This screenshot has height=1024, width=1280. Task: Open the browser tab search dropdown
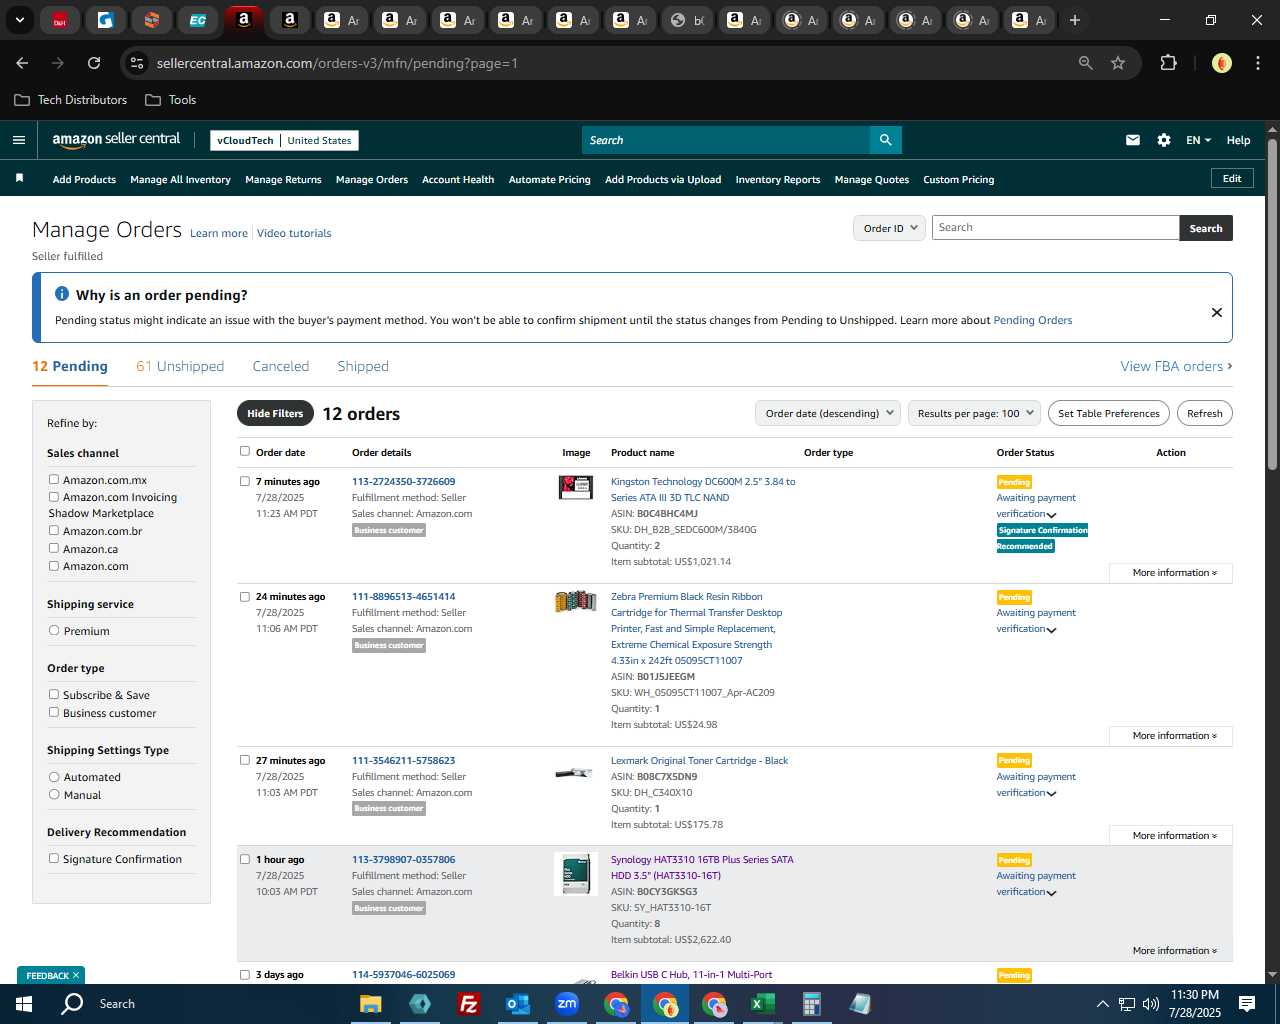click(x=19, y=20)
